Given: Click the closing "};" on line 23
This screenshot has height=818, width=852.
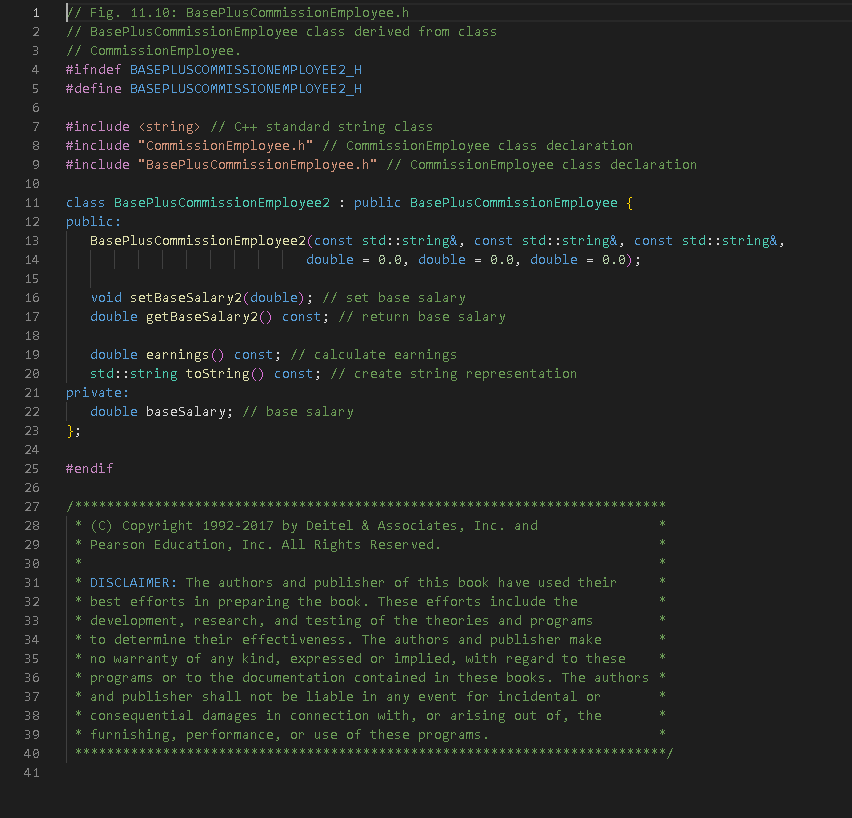Looking at the screenshot, I should point(73,431).
